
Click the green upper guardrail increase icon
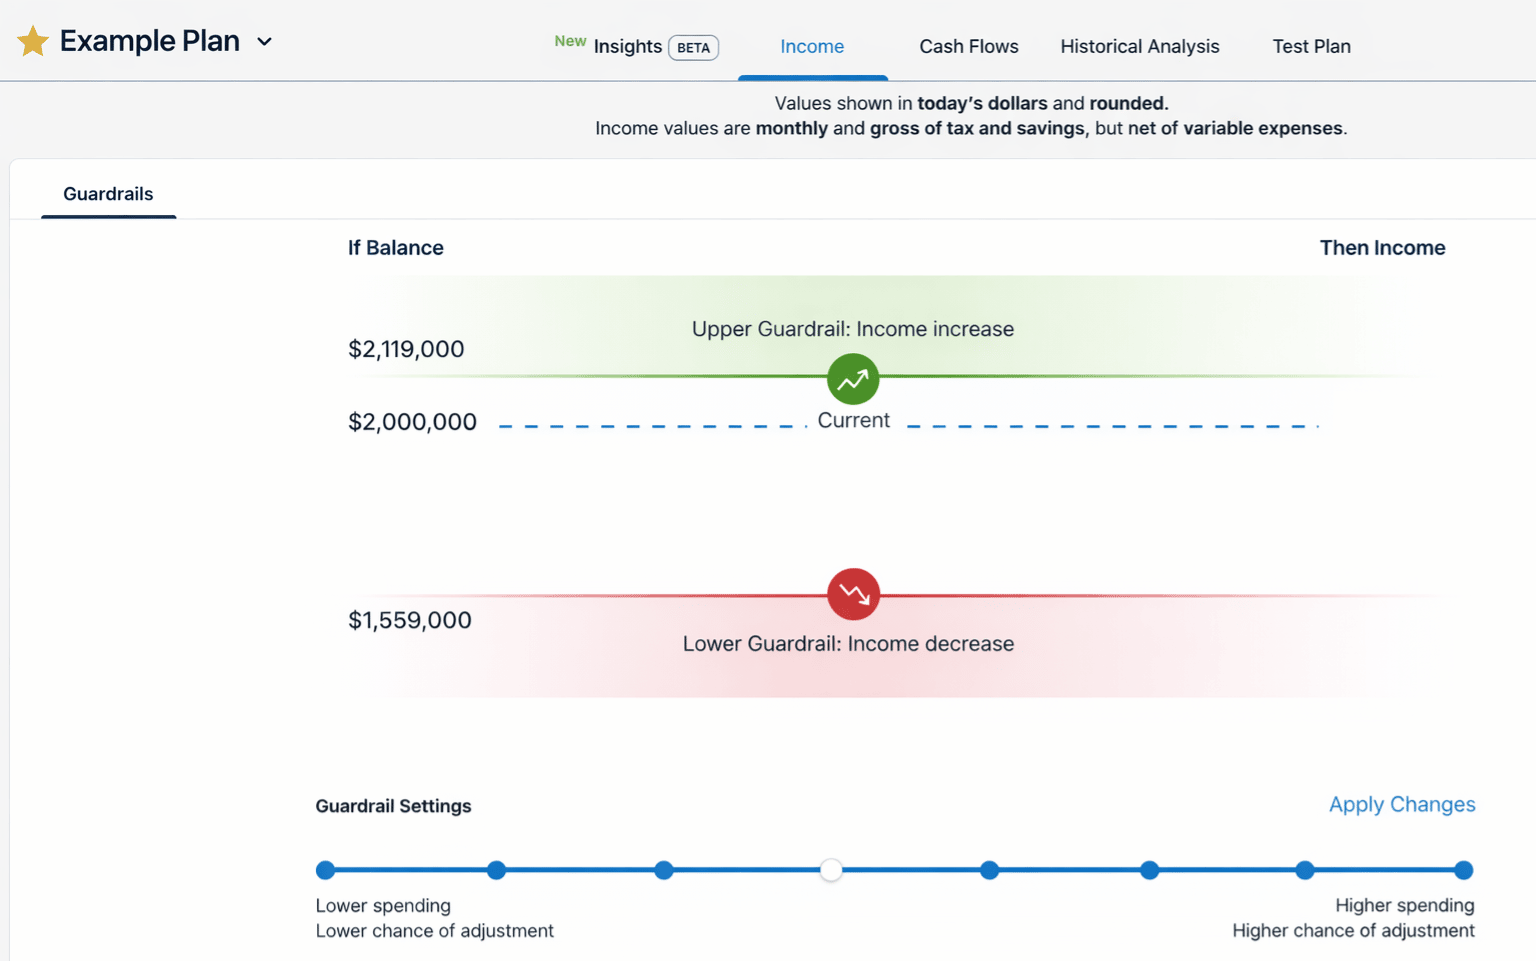[x=853, y=380]
